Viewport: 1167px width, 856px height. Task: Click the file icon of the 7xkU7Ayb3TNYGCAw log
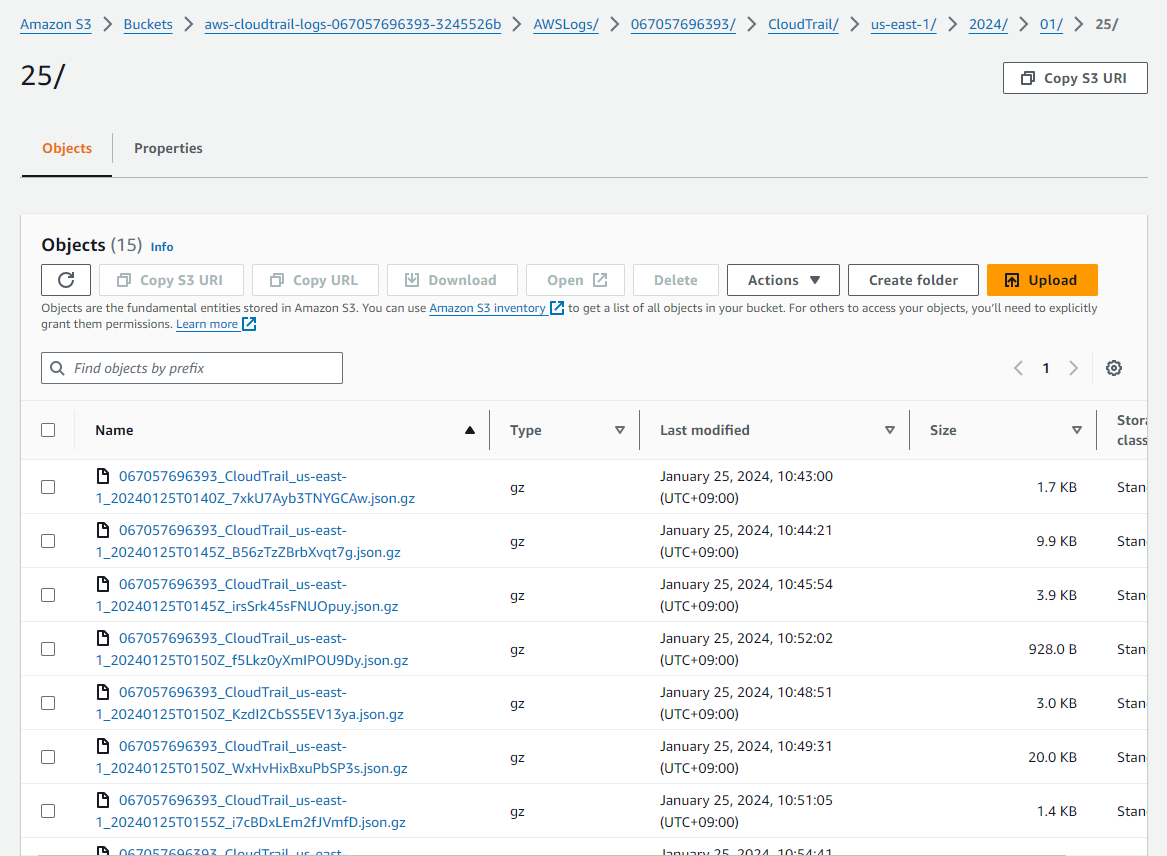coord(102,476)
